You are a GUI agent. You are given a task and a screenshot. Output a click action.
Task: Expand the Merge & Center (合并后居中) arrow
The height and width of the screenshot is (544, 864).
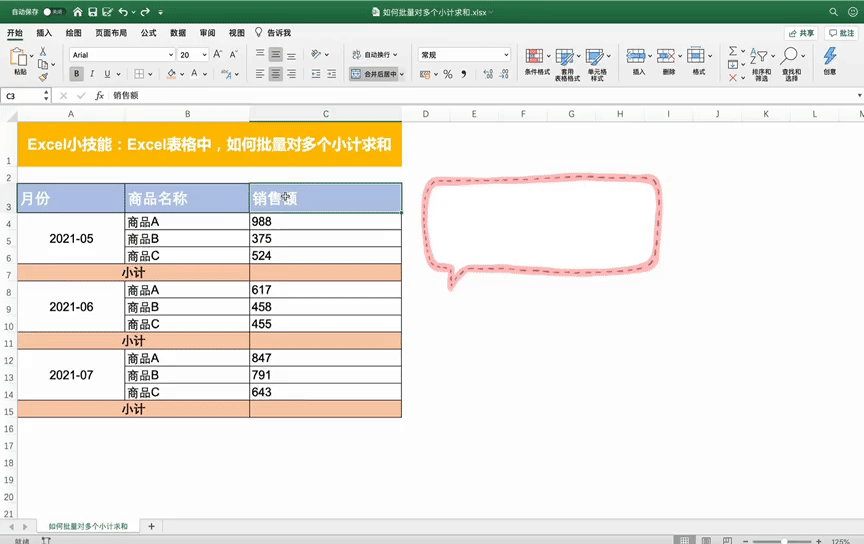click(x=402, y=74)
